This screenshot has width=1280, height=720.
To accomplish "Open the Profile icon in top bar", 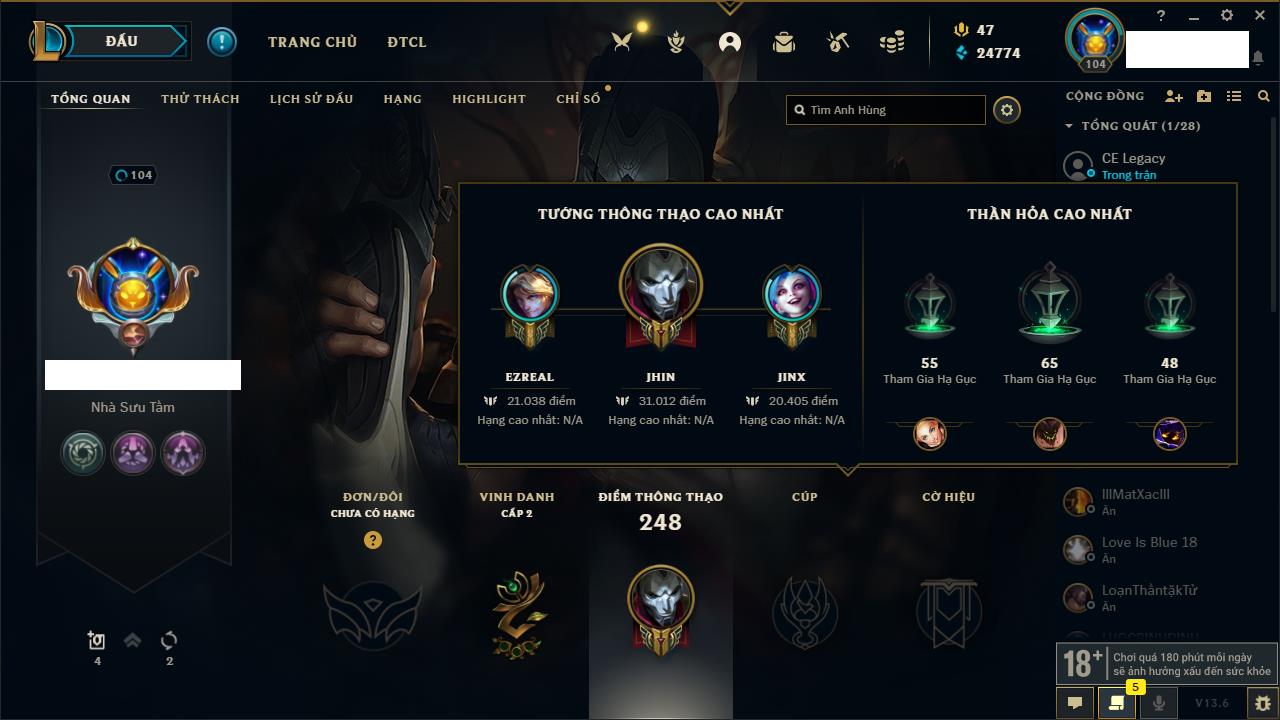I will pos(730,42).
